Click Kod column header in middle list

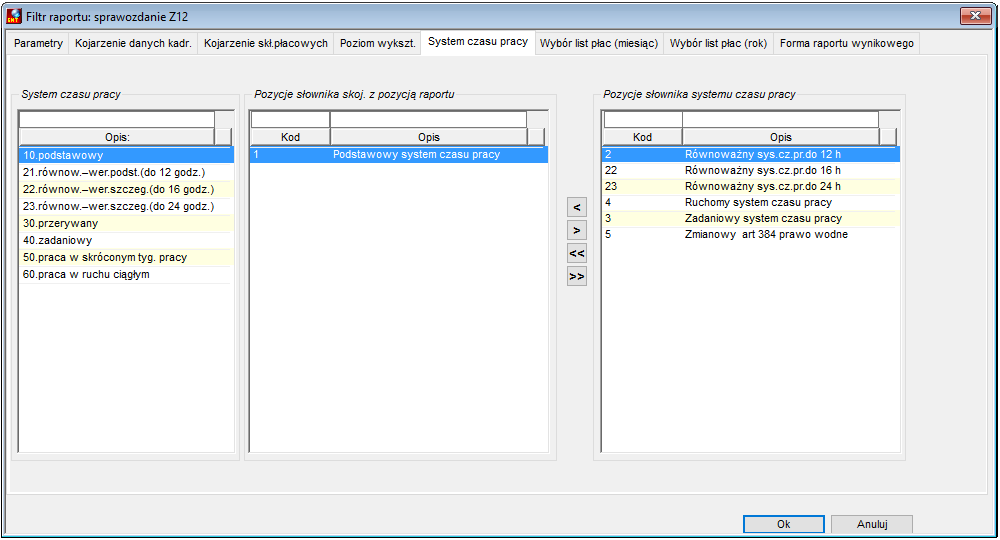coord(290,137)
